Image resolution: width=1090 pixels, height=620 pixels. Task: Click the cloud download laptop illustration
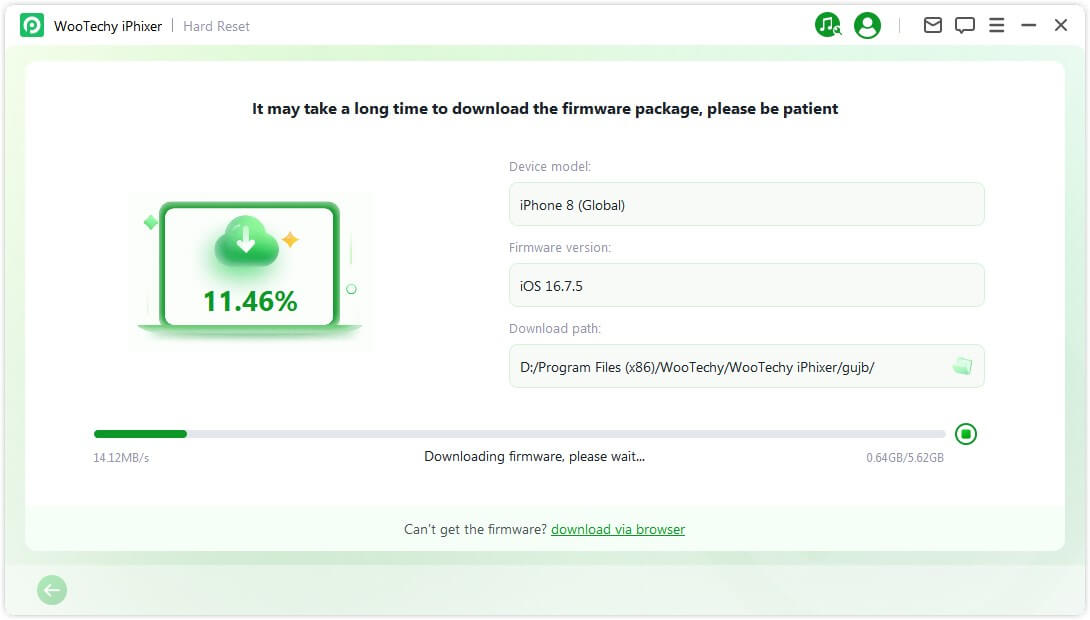pos(250,267)
